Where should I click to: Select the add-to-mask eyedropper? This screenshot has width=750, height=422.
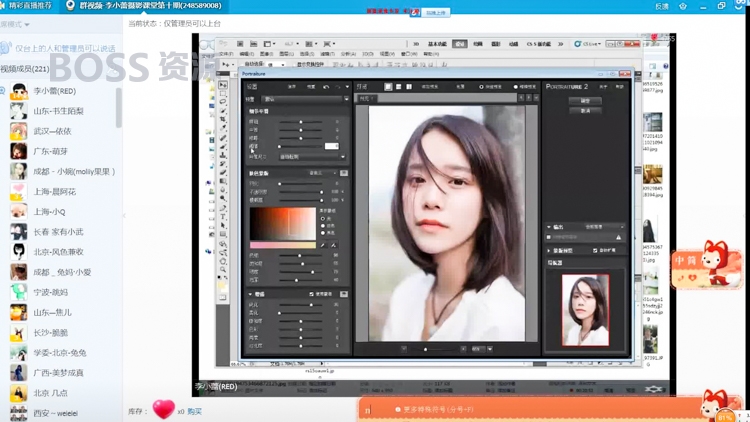(333, 245)
